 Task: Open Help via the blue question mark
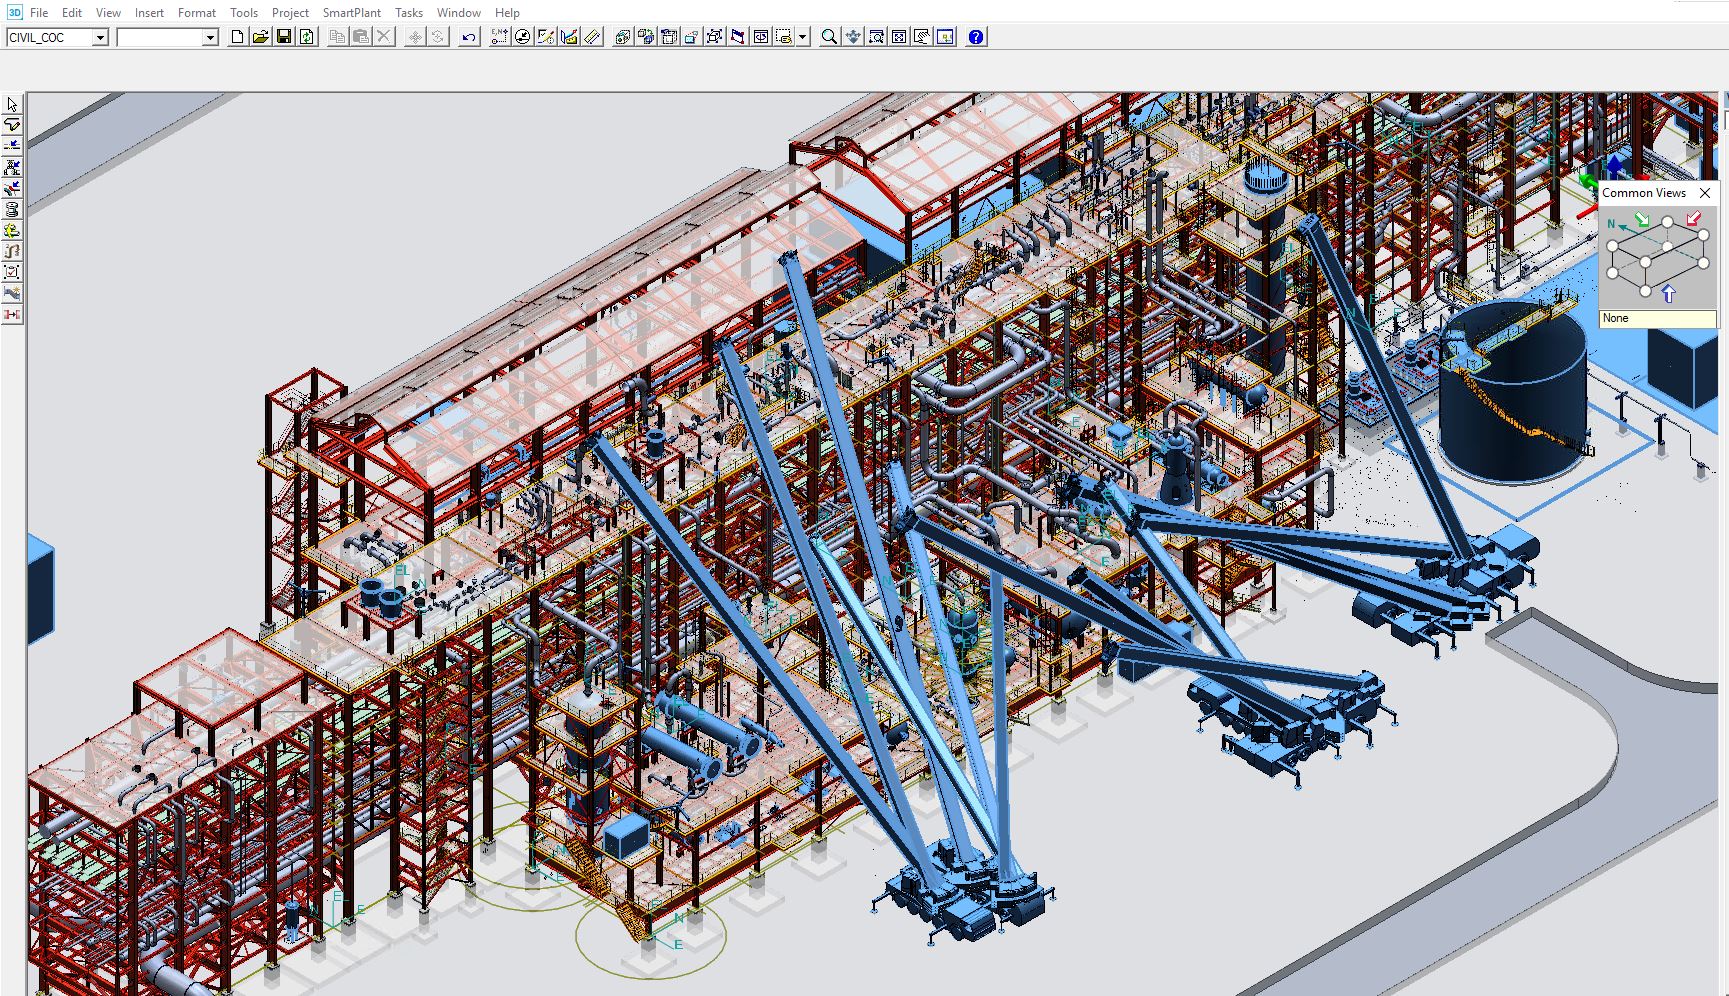976,37
